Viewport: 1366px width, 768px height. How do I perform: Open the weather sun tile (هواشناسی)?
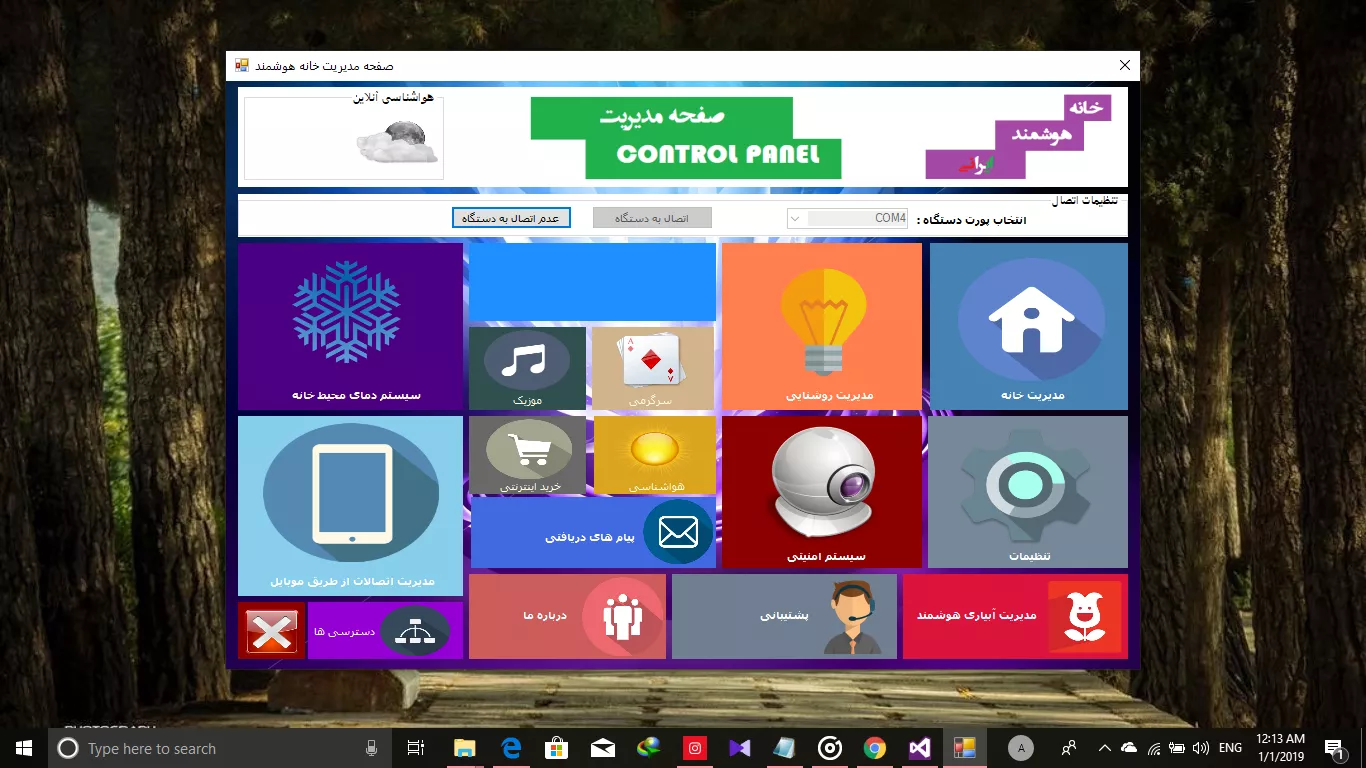pos(655,456)
